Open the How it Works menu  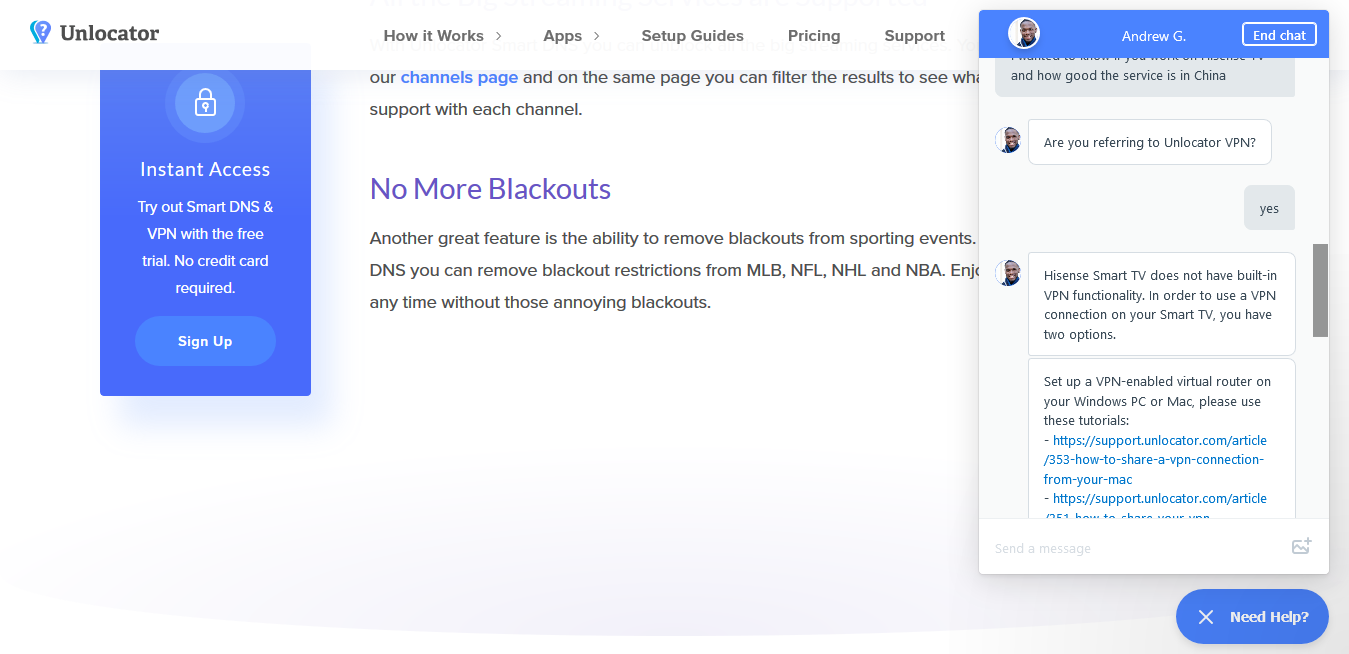pyautogui.click(x=433, y=36)
